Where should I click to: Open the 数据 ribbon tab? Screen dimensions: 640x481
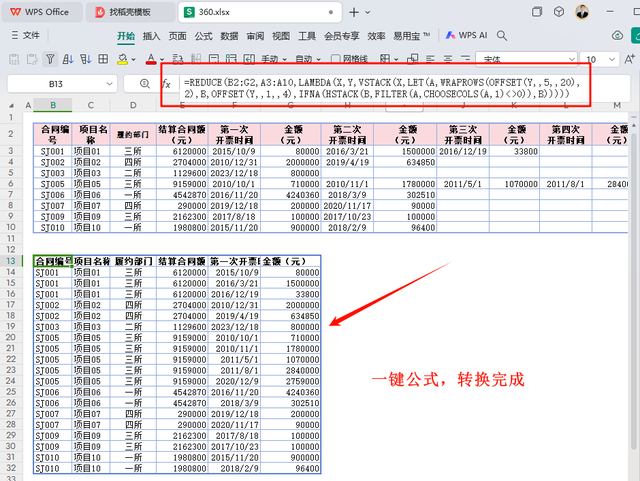tap(229, 36)
